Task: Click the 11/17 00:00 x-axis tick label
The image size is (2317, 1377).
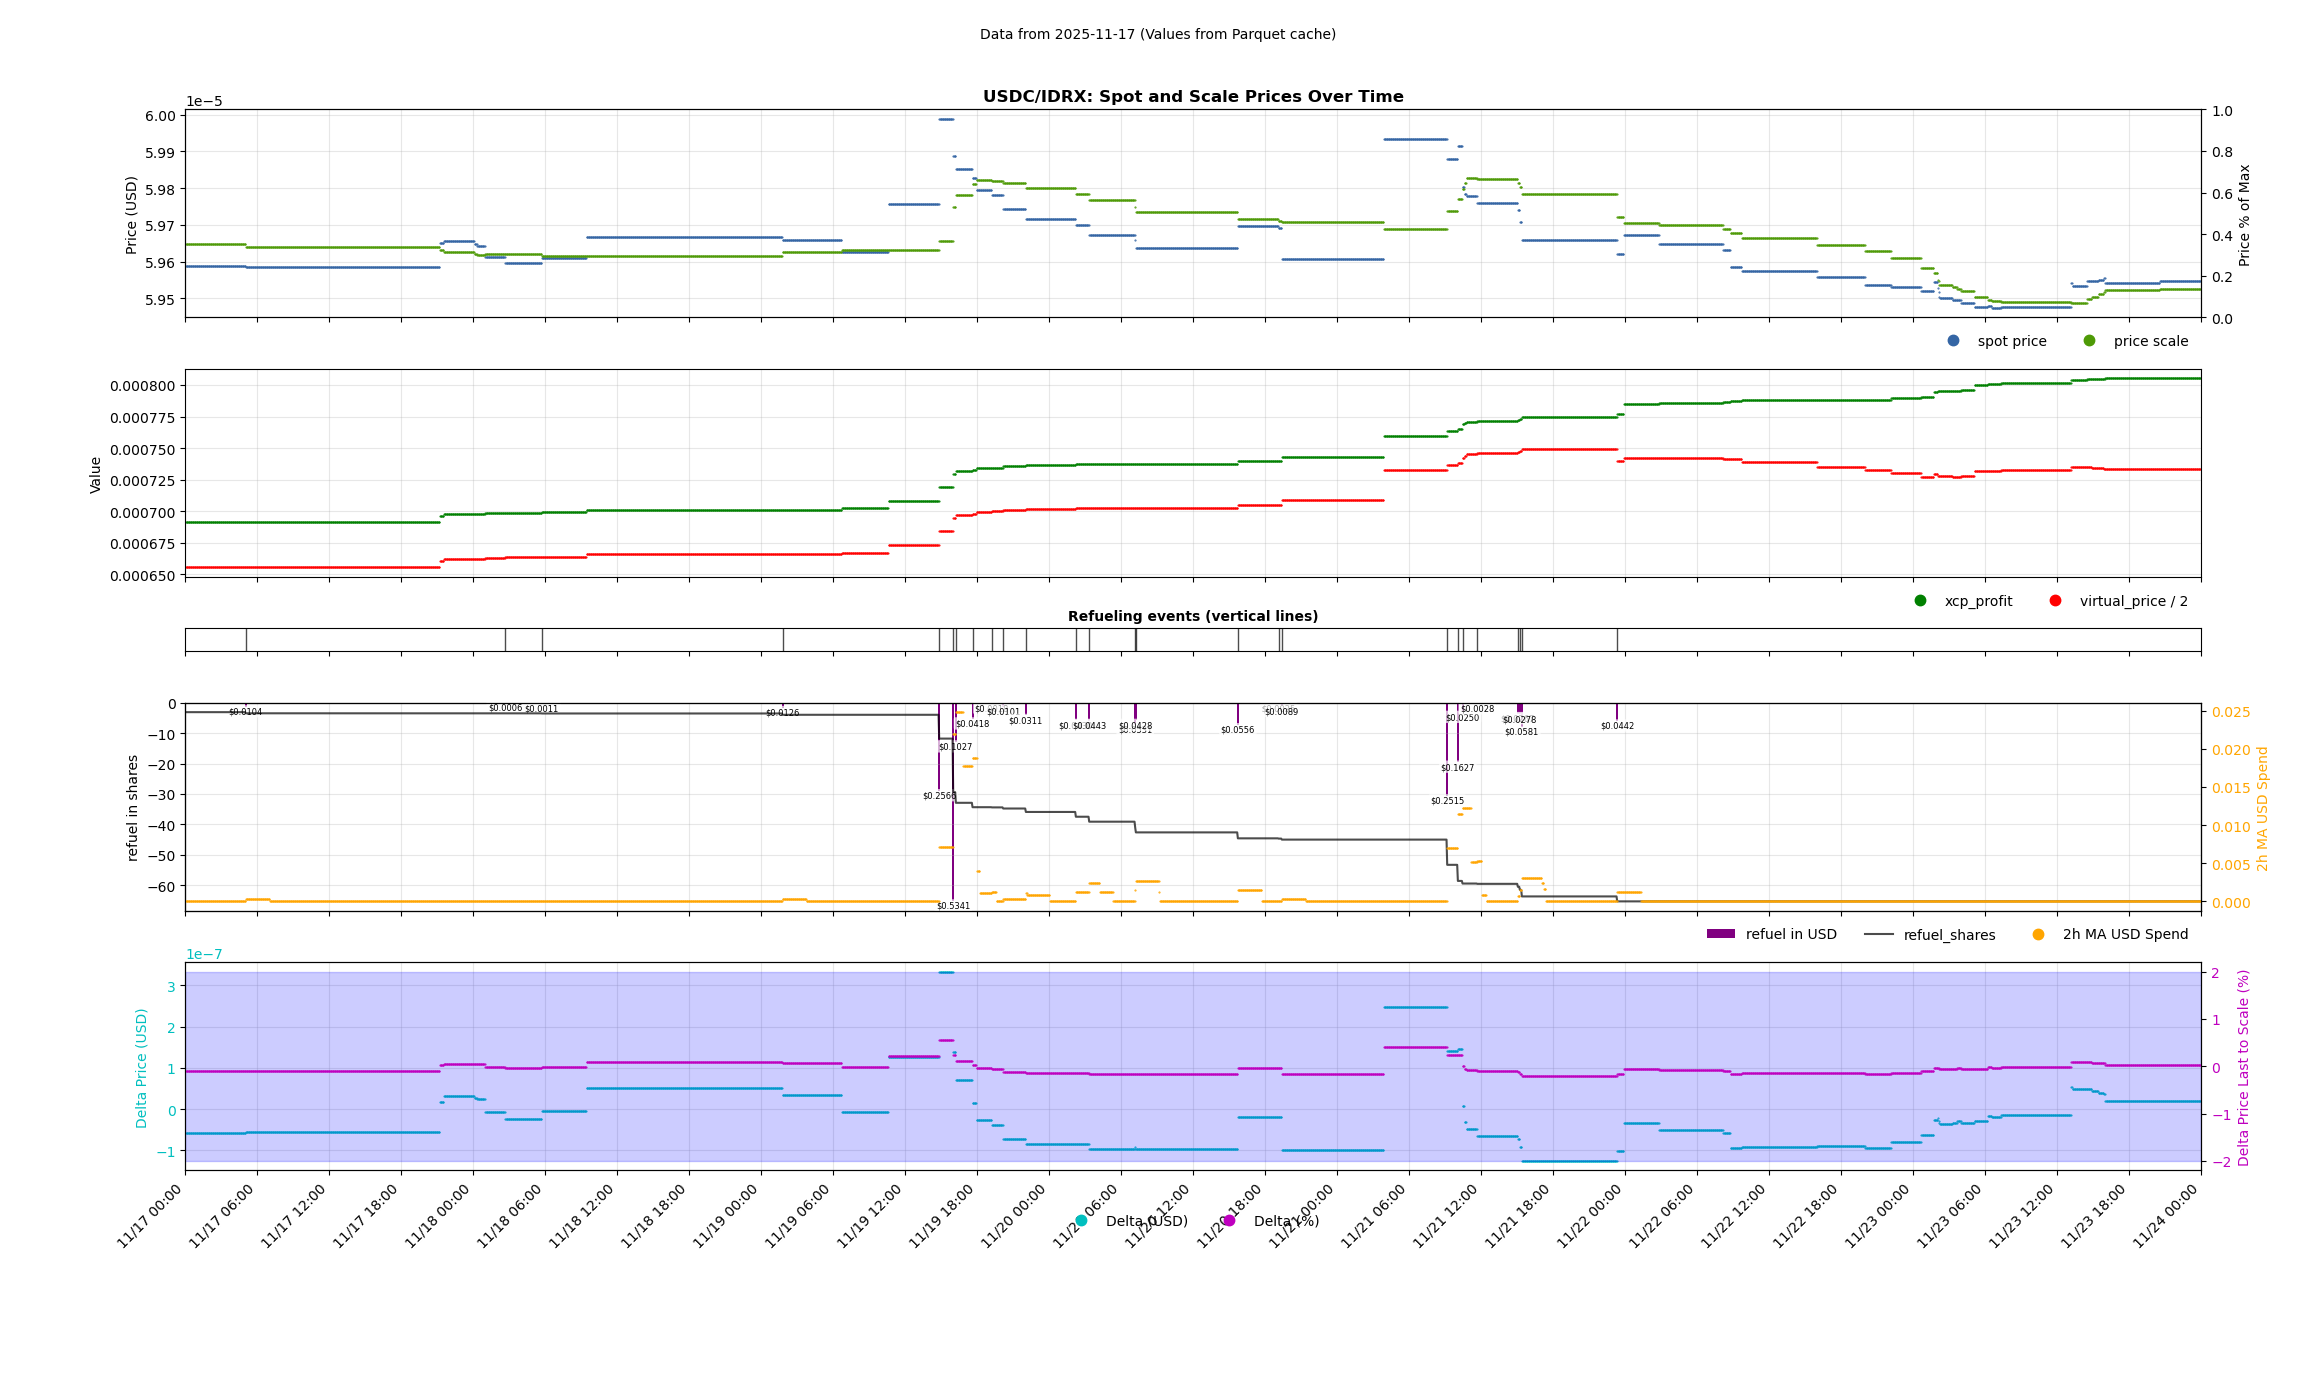Action: [x=150, y=1216]
